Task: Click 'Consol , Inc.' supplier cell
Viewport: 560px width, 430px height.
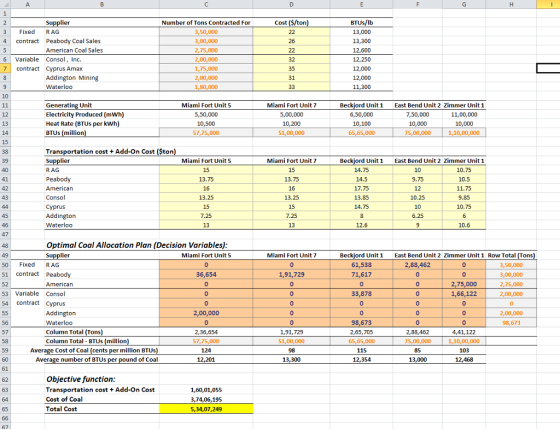Action: 102,59
